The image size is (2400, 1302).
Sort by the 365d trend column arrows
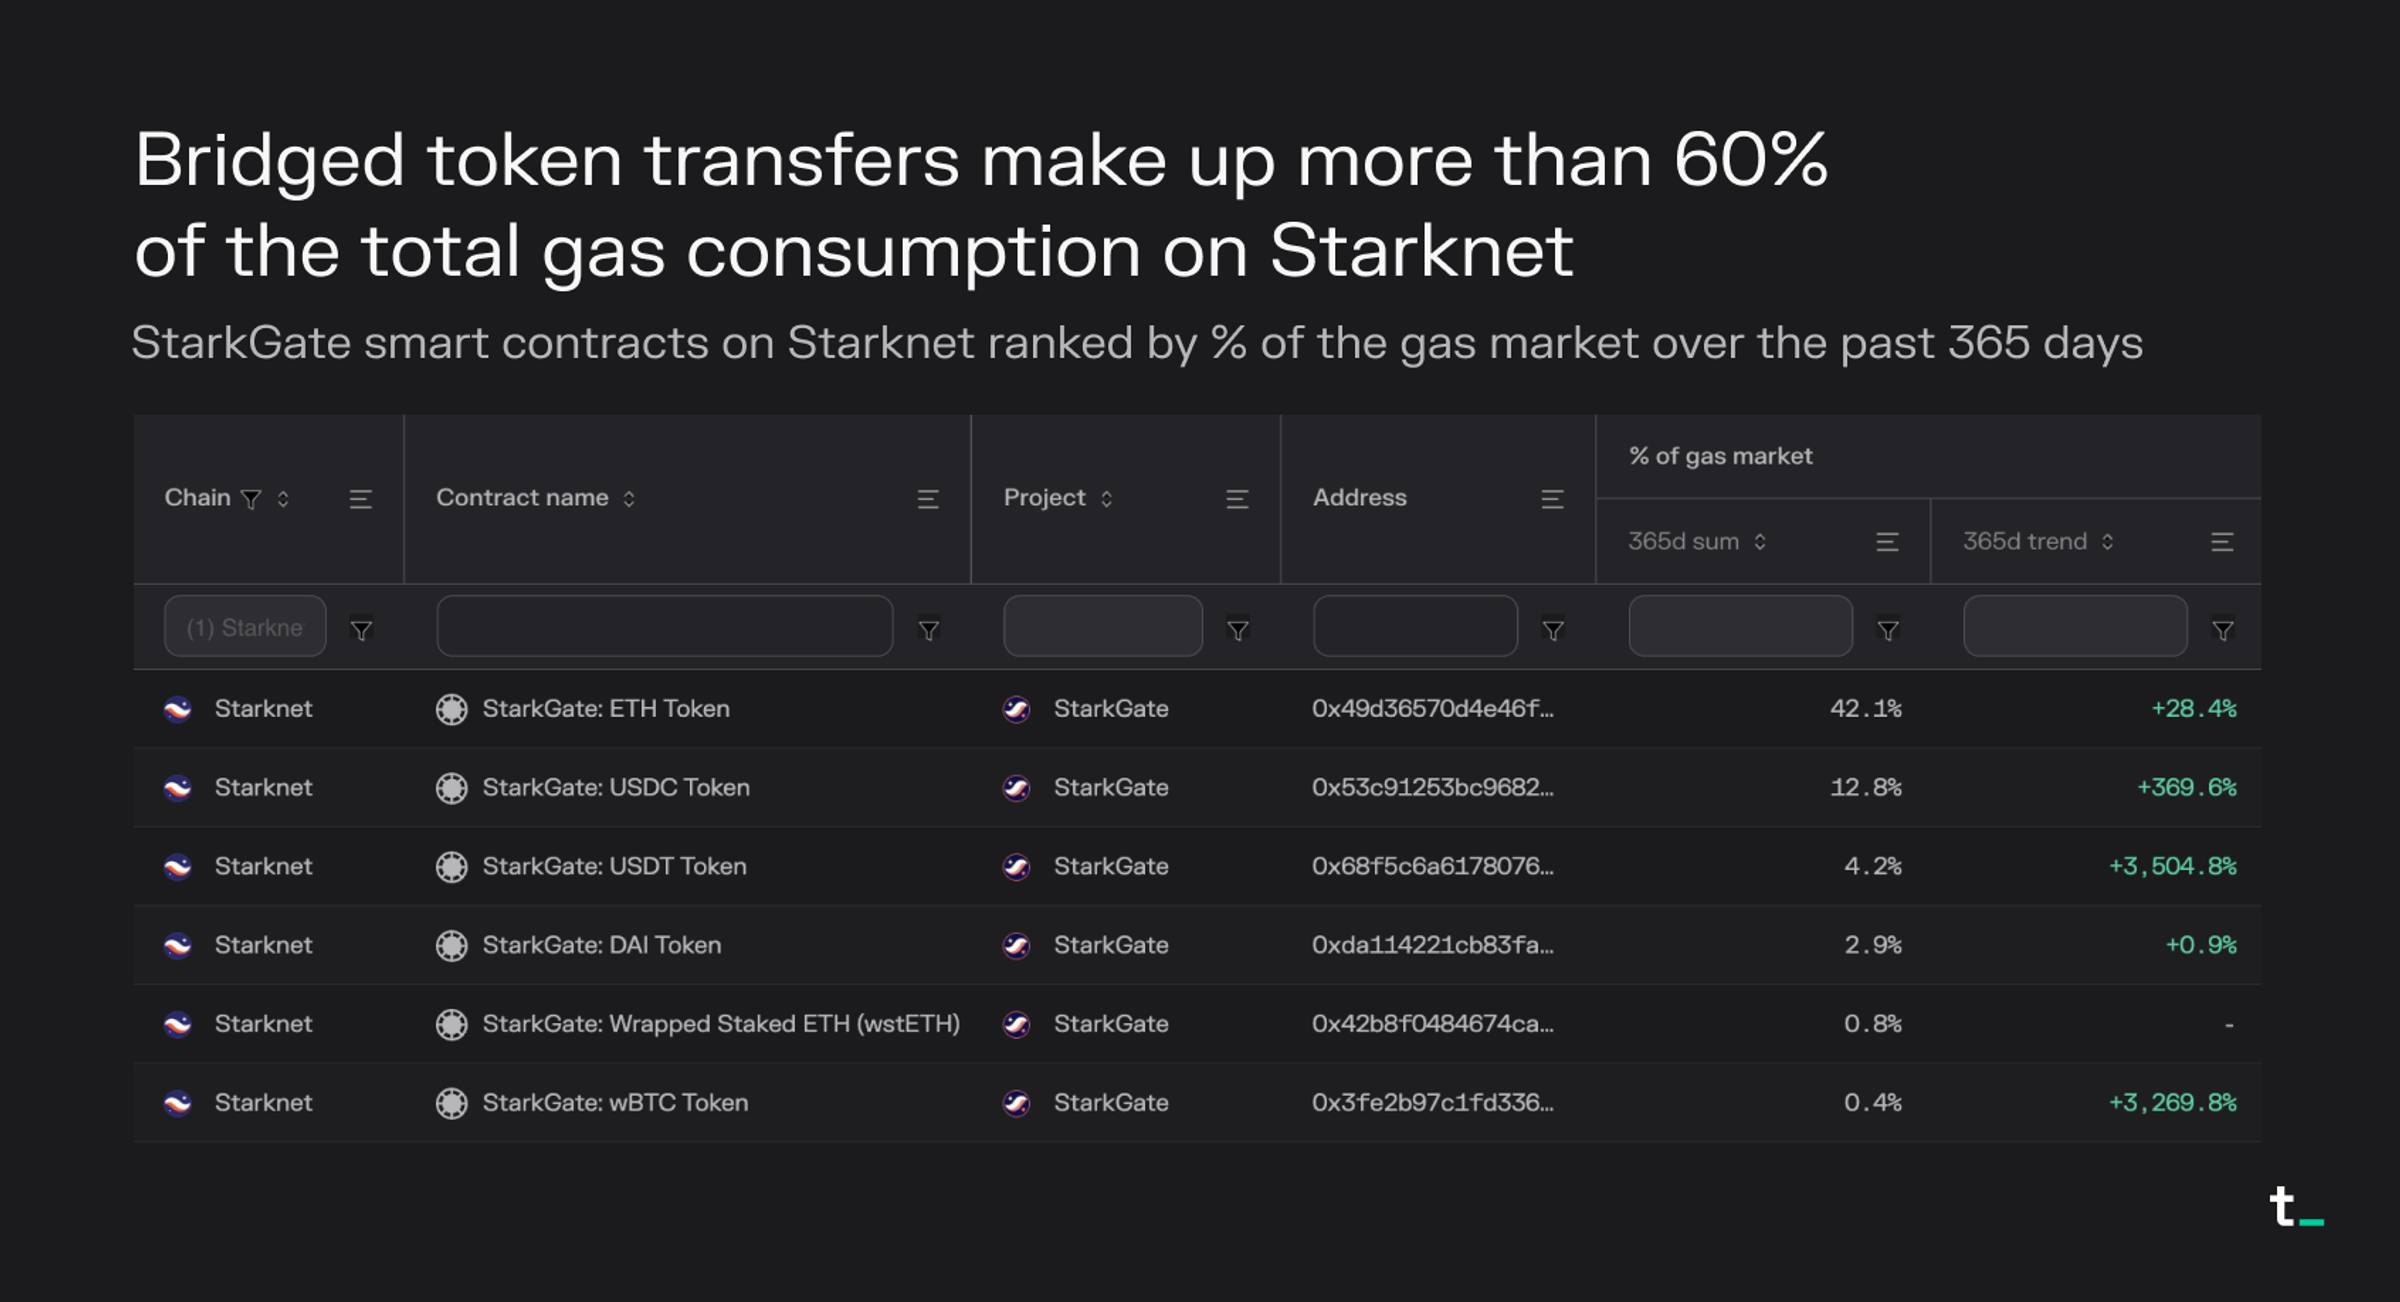(2107, 542)
